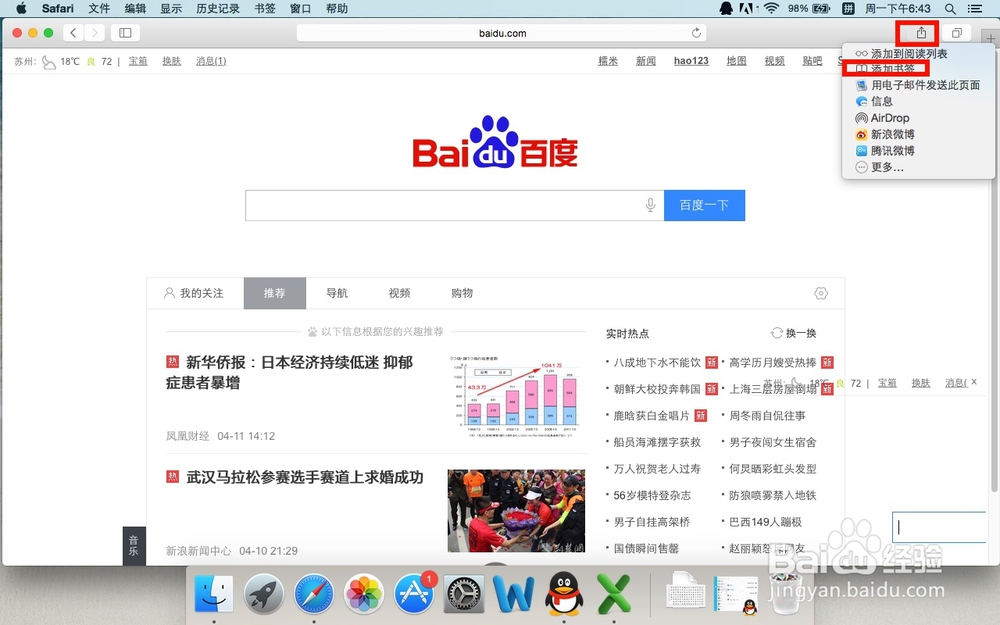Viewport: 1000px width, 625px height.
Task: Open the 文件 menu
Action: pos(99,8)
